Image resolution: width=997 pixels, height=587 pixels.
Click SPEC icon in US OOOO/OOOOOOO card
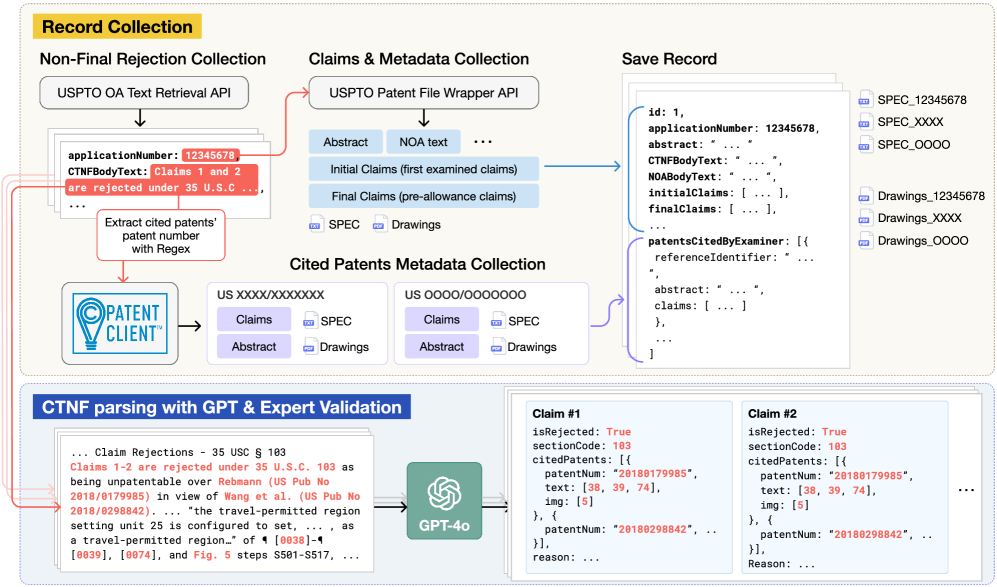click(497, 321)
